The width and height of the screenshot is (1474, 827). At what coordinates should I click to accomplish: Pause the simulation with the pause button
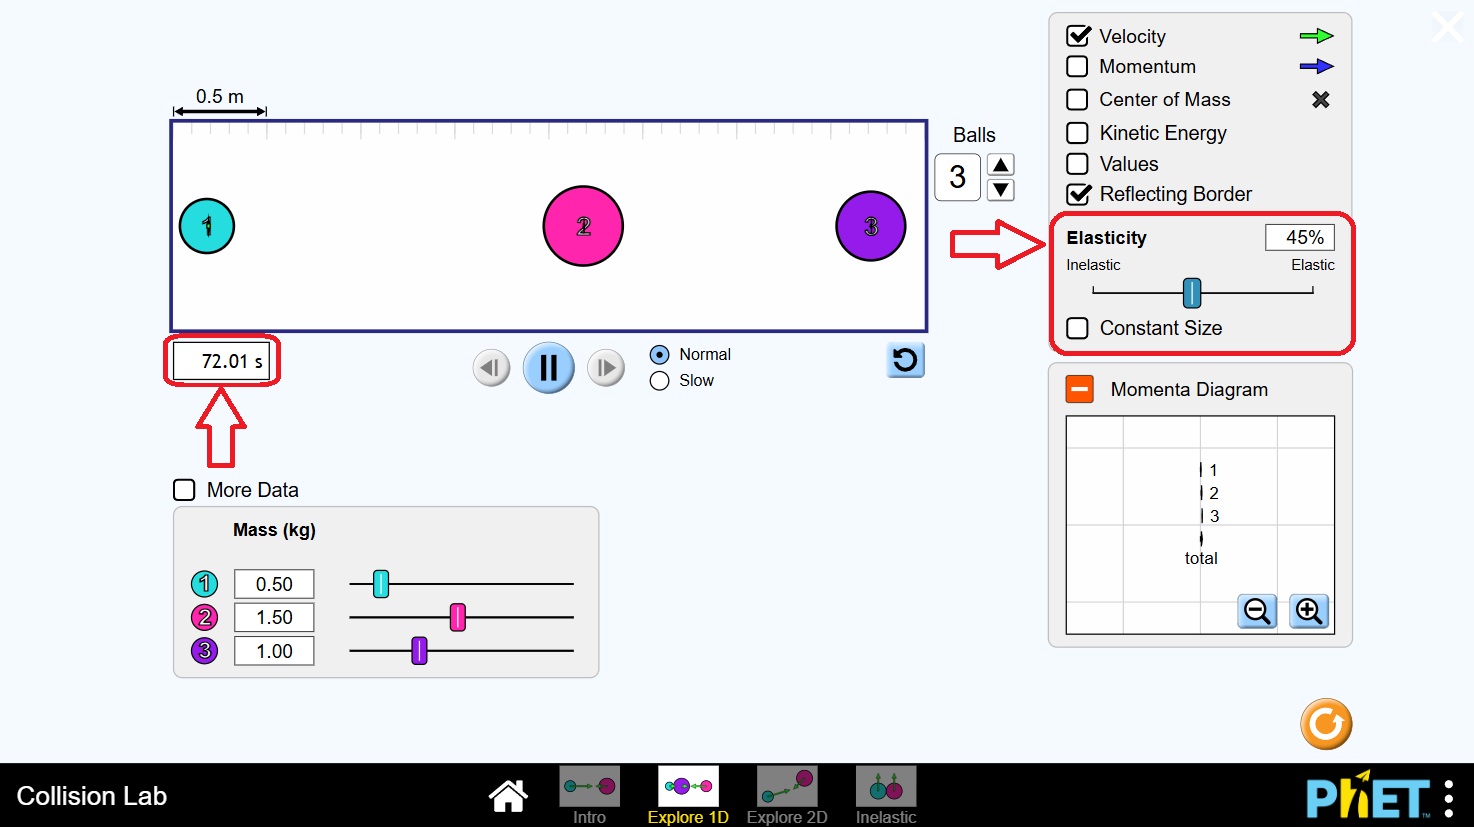(x=548, y=368)
